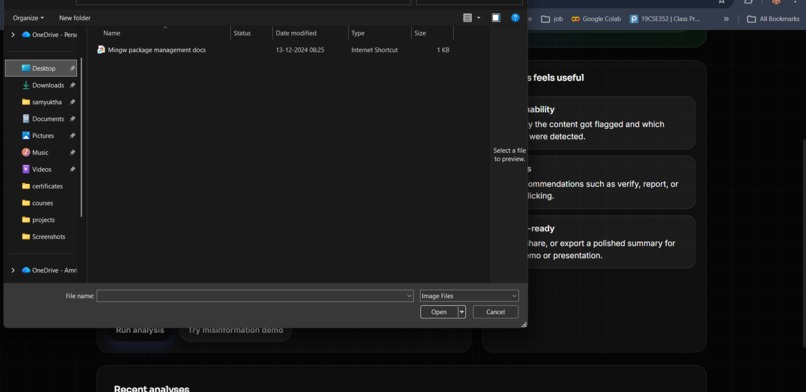Viewport: 806px width, 392px height.
Task: Sort by the Status column header
Action: coord(242,33)
